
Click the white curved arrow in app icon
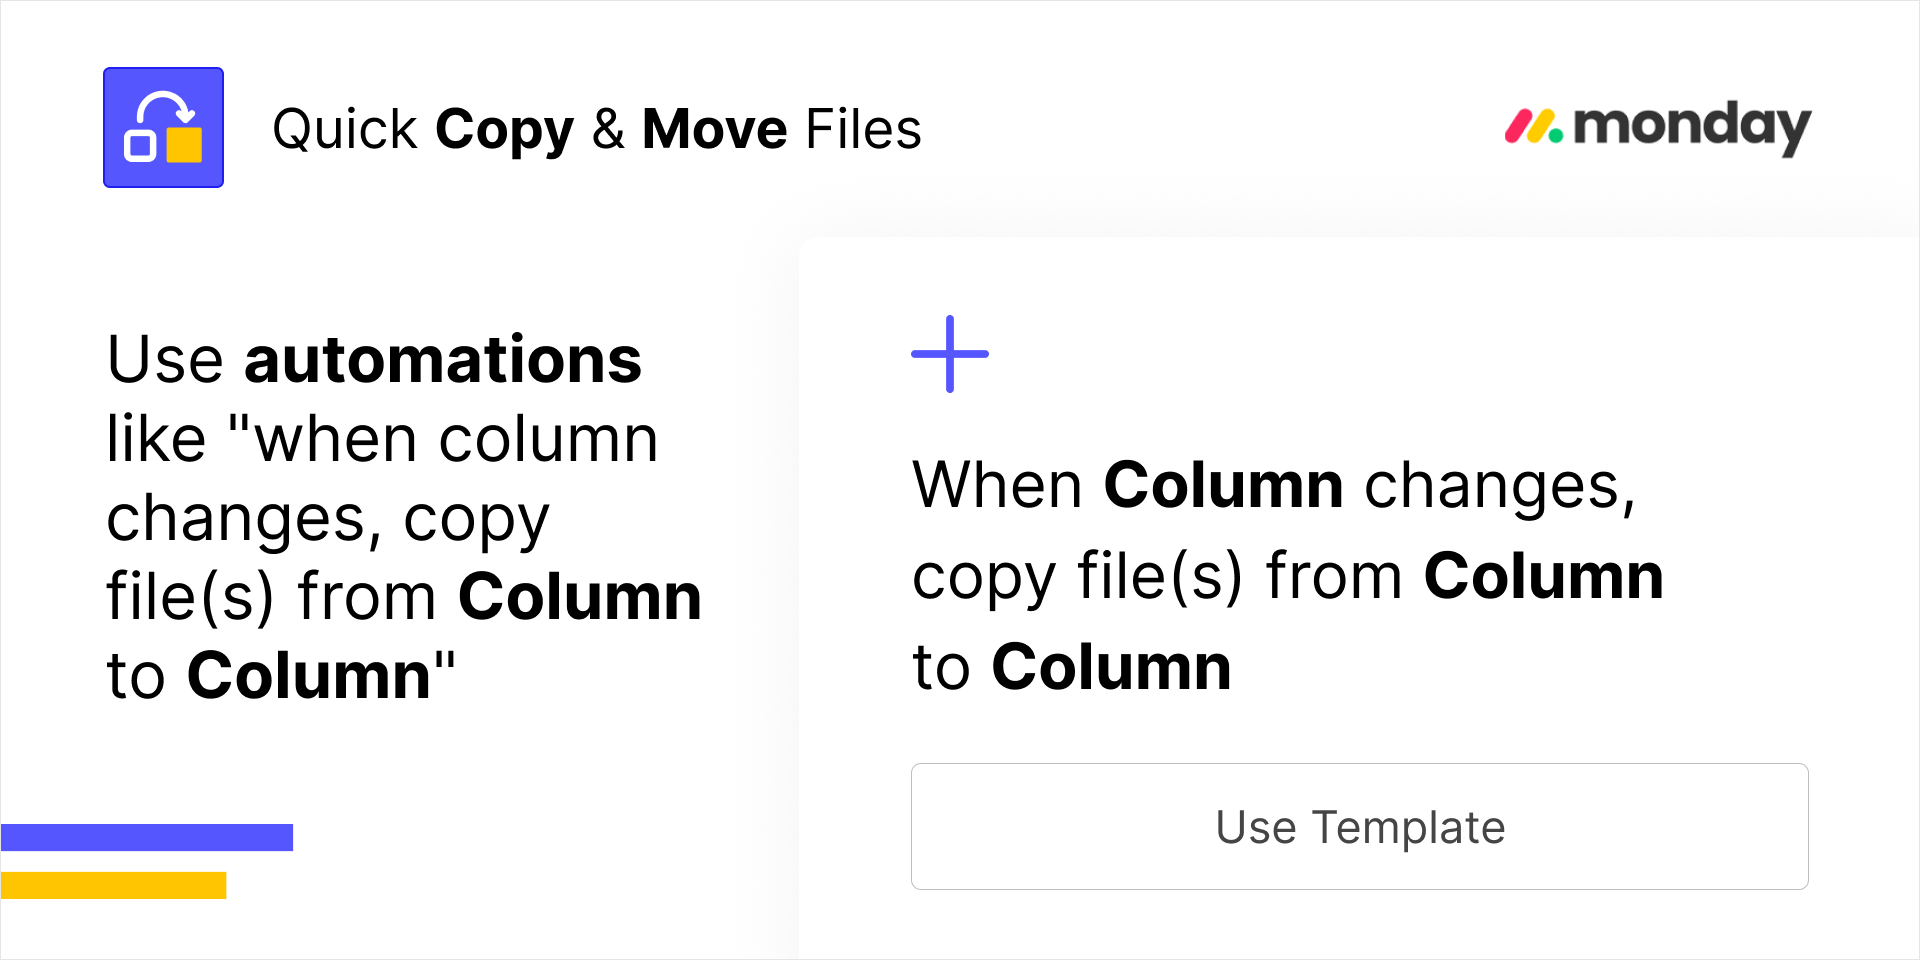(165, 110)
